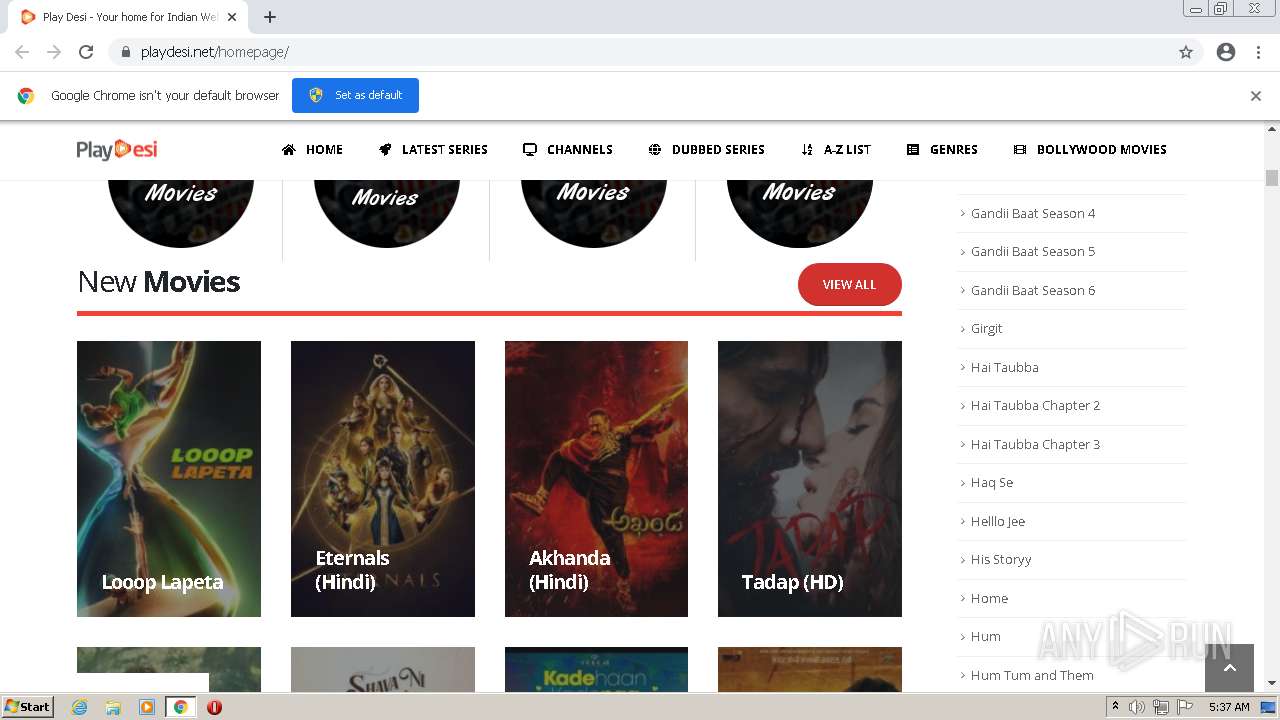The width and height of the screenshot is (1280, 720).
Task: Select the Play Desi browser tab
Action: 130,17
